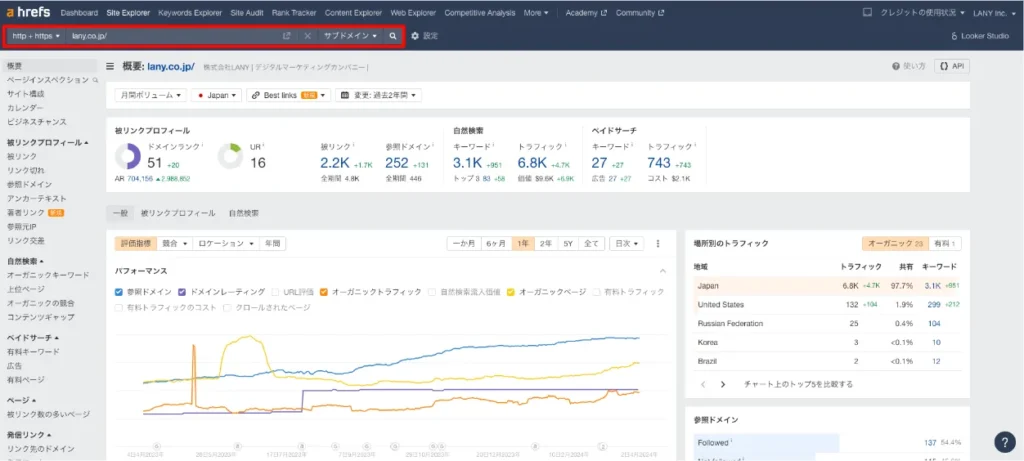Click the hamburger menu beside 概要 title
Viewport: 1024px width, 461px height.
click(110, 66)
